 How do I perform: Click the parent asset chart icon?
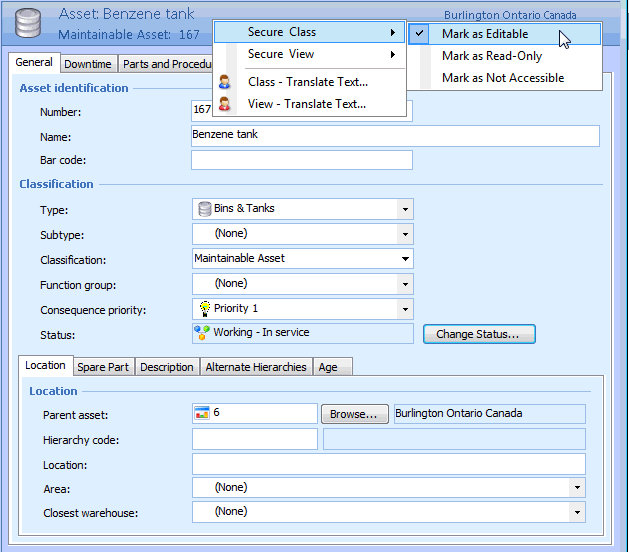tap(202, 412)
